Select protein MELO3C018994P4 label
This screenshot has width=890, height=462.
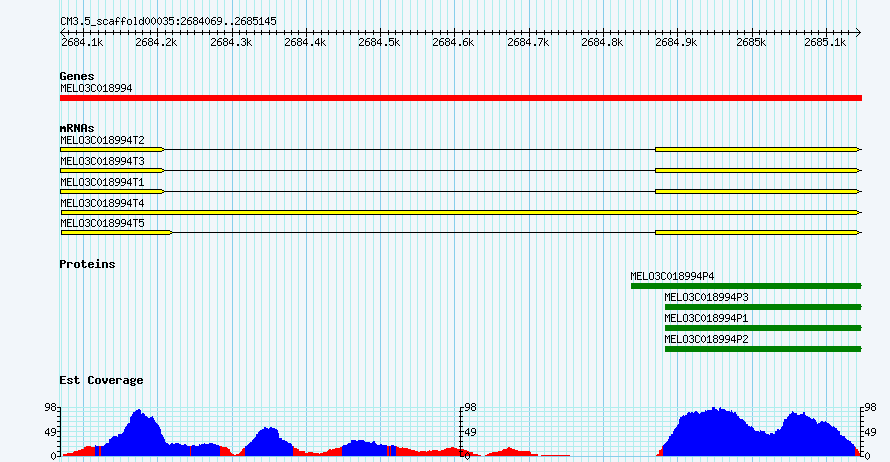pos(672,276)
